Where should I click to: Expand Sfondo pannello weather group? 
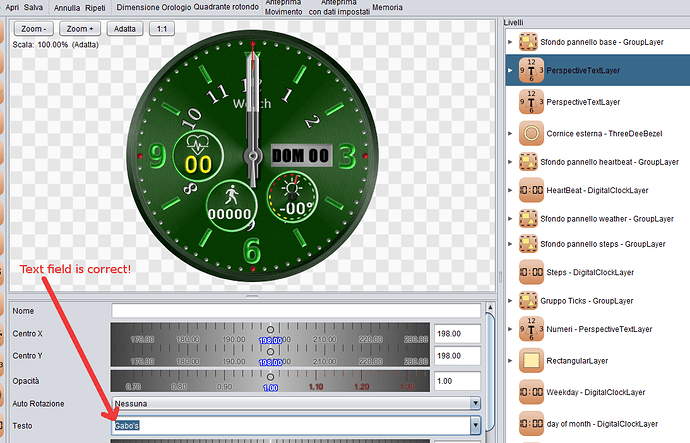pyautogui.click(x=510, y=219)
